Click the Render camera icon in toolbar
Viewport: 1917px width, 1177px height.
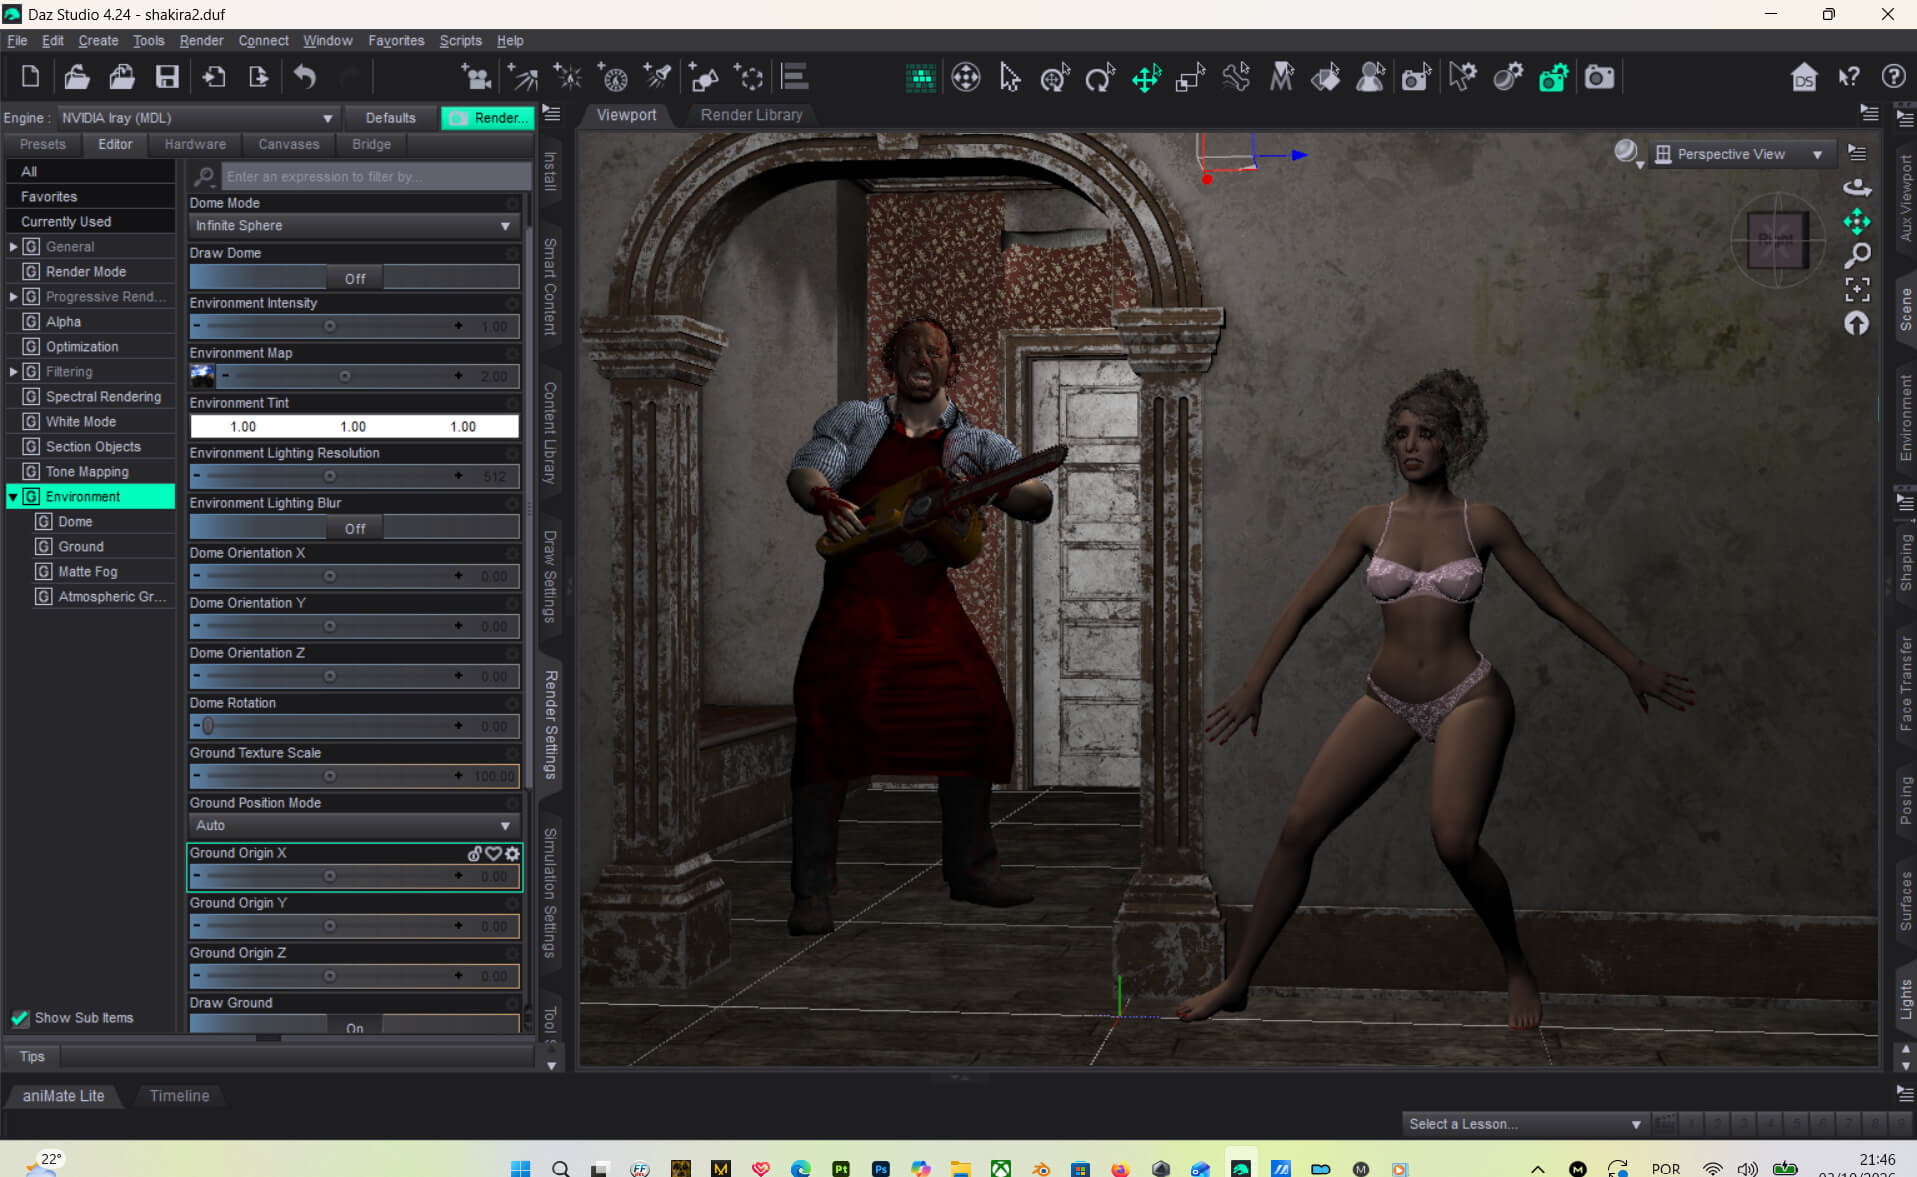[x=1599, y=77]
